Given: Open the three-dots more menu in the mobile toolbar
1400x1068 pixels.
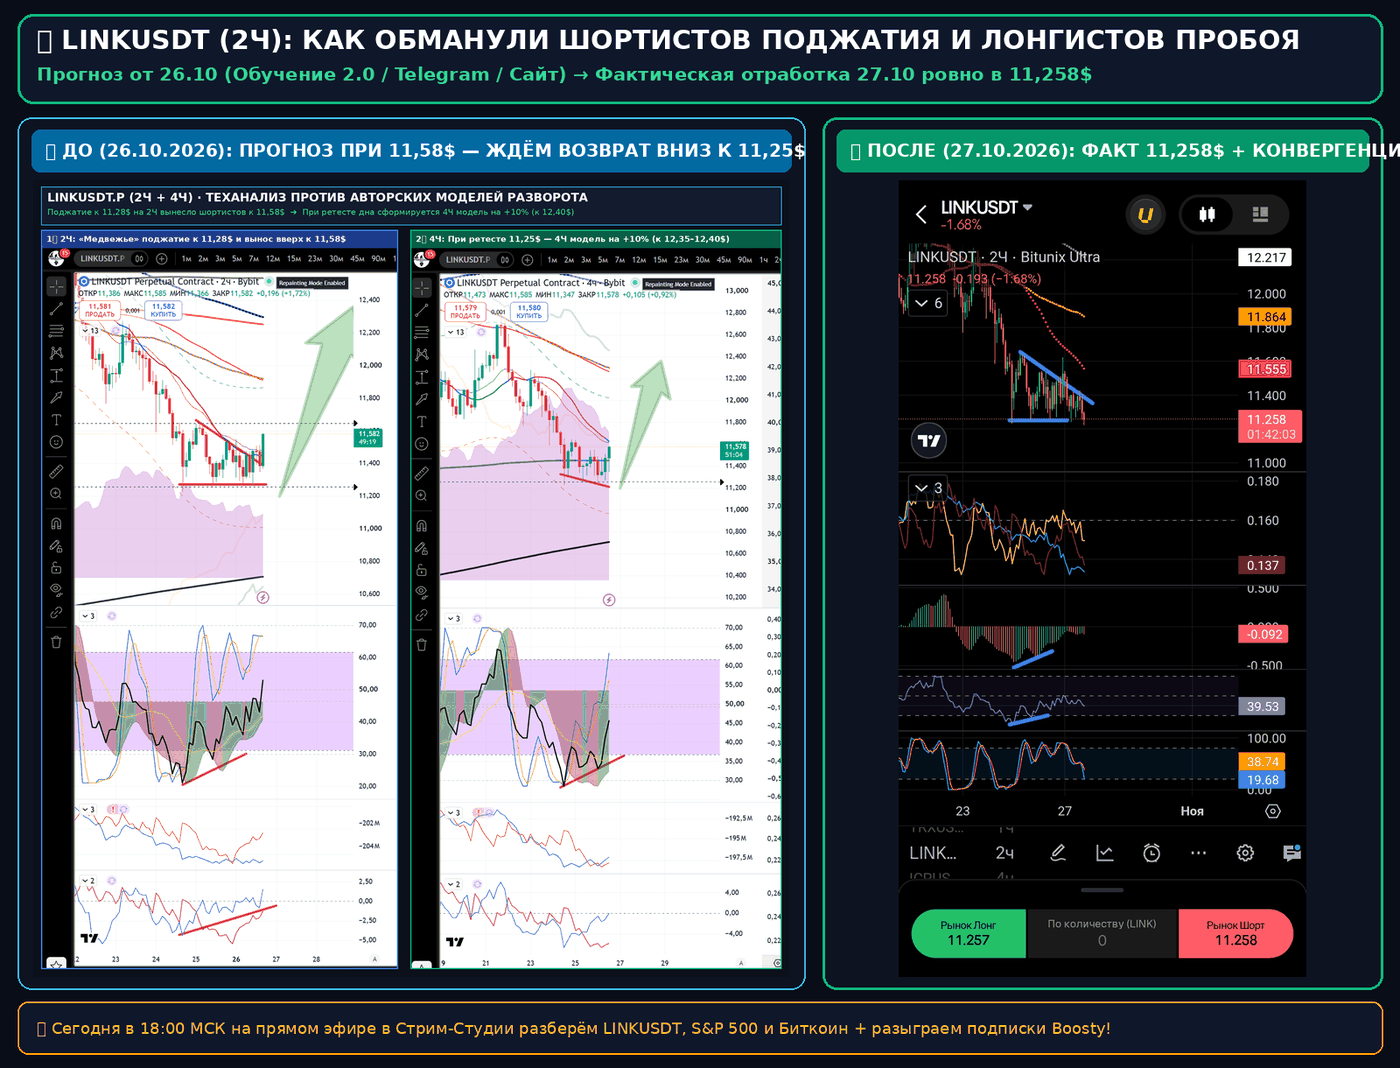Looking at the screenshot, I should coord(1198,853).
